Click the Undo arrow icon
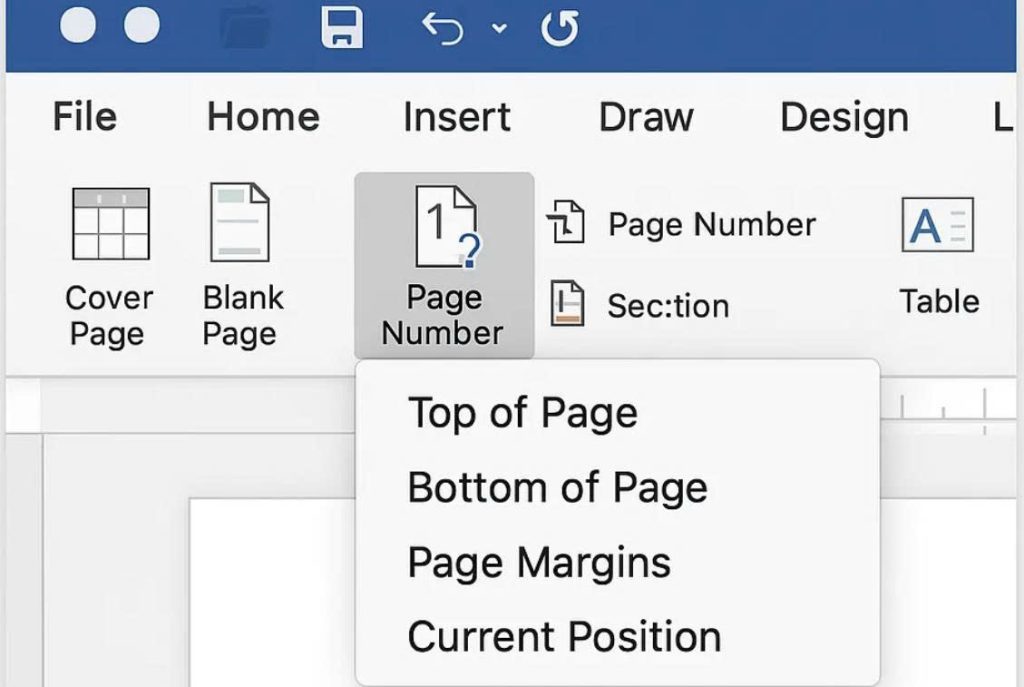This screenshot has height=687, width=1024. 443,28
